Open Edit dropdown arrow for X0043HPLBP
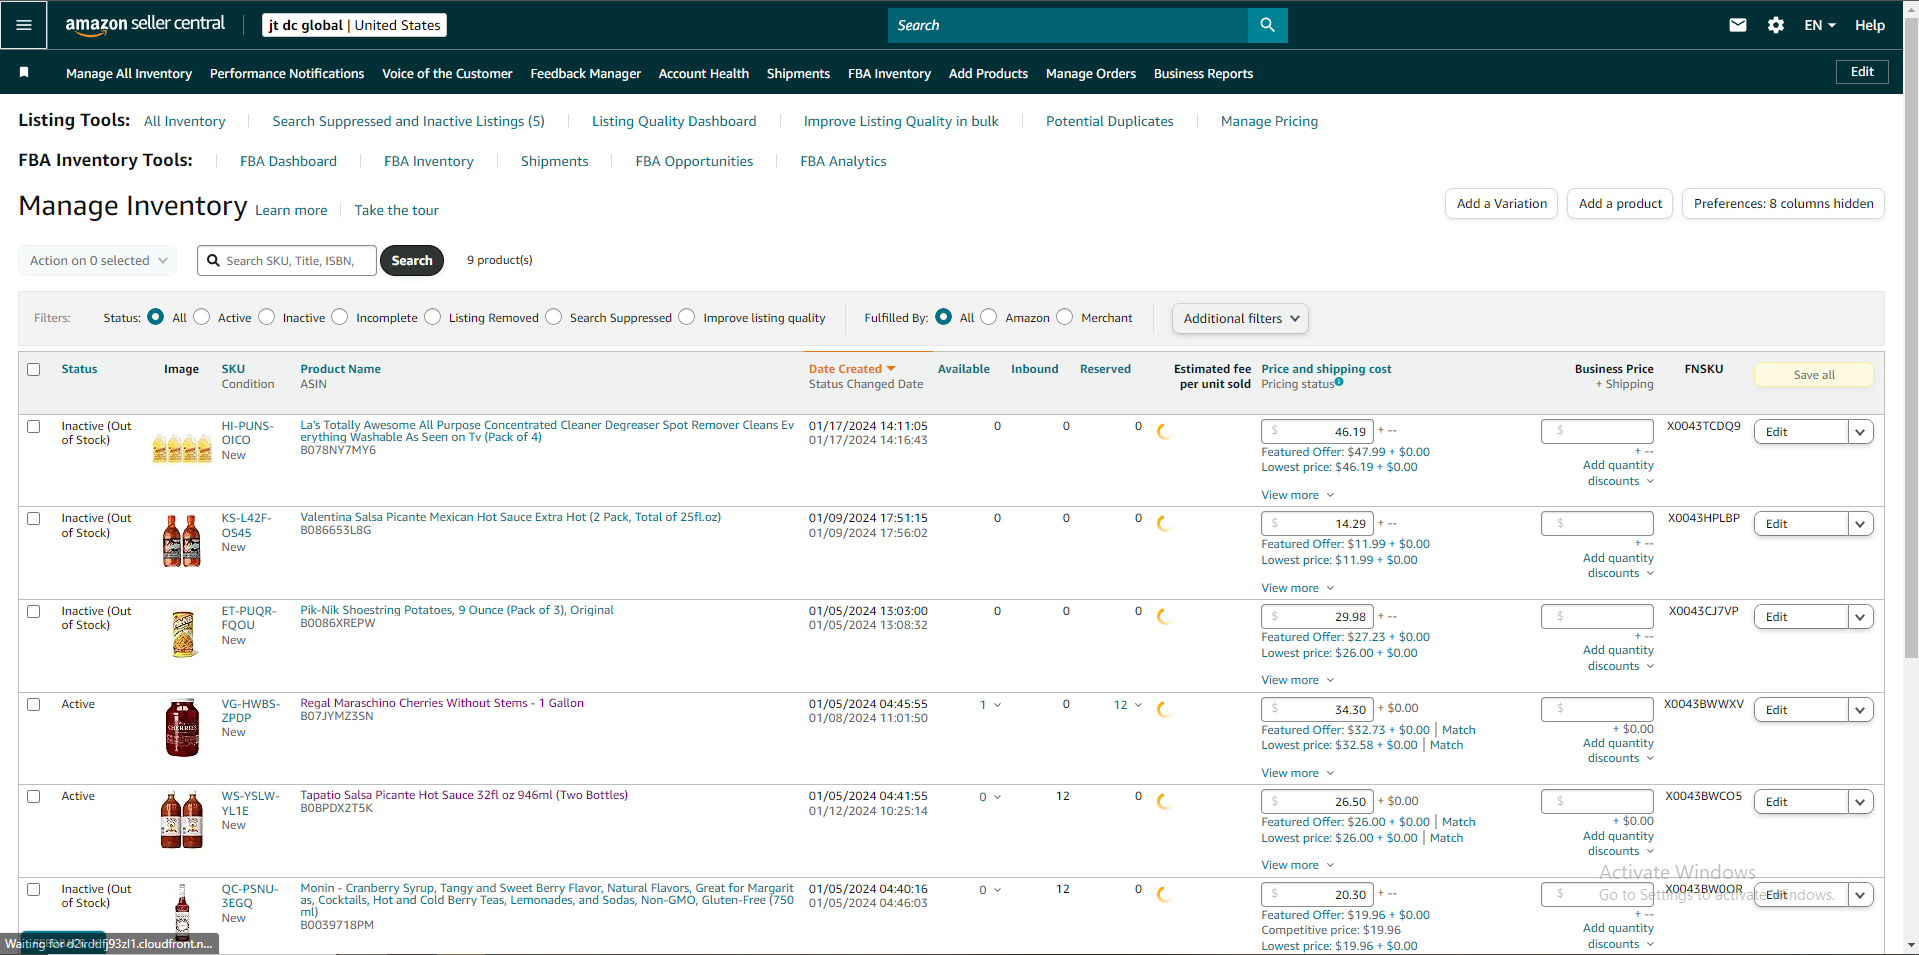This screenshot has height=955, width=1919. pos(1860,524)
